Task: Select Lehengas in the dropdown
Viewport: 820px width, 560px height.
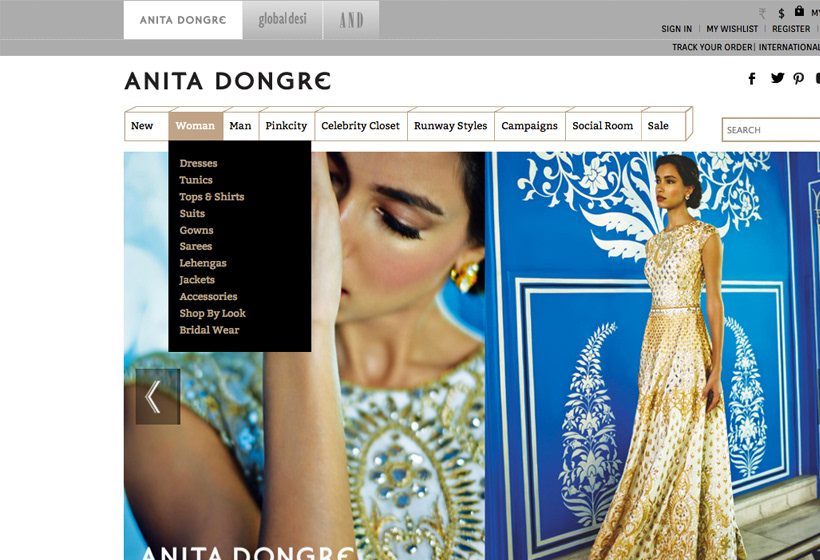Action: click(x=203, y=263)
